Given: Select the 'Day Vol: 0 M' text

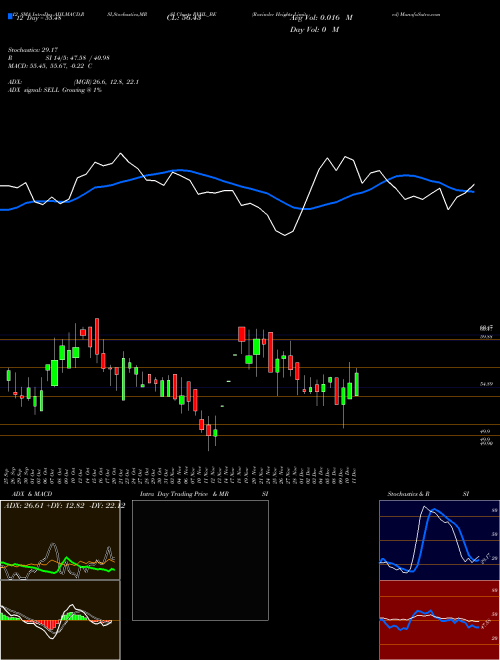Looking at the screenshot, I should (x=314, y=29).
